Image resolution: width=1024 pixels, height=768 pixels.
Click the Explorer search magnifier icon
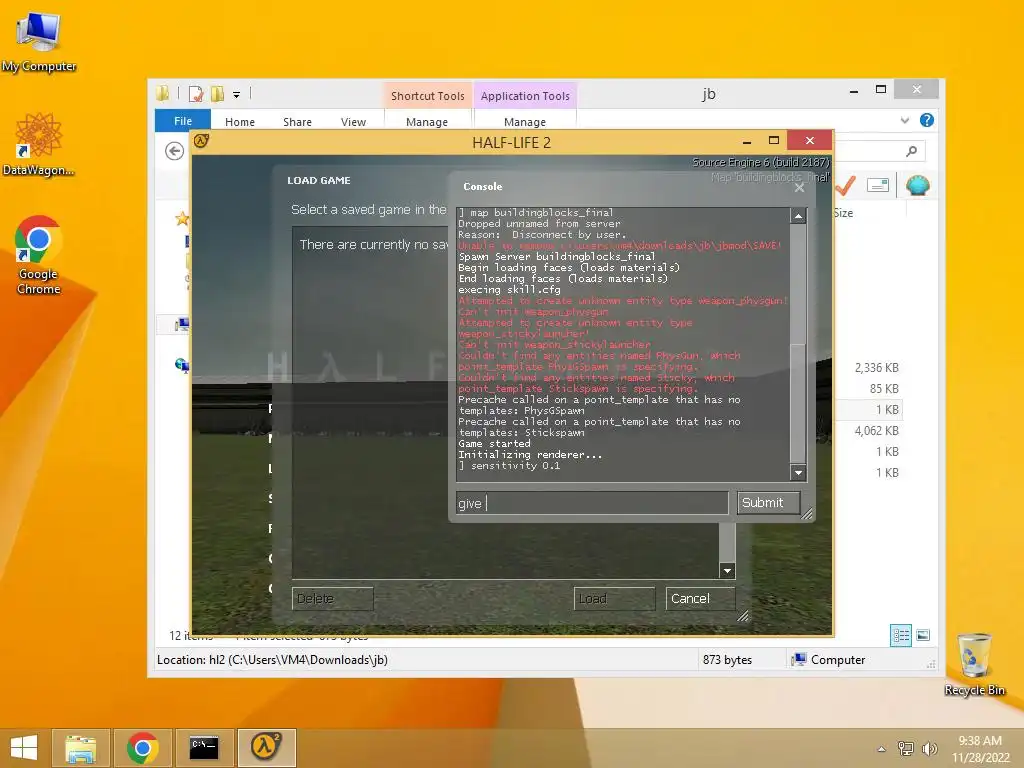point(911,152)
